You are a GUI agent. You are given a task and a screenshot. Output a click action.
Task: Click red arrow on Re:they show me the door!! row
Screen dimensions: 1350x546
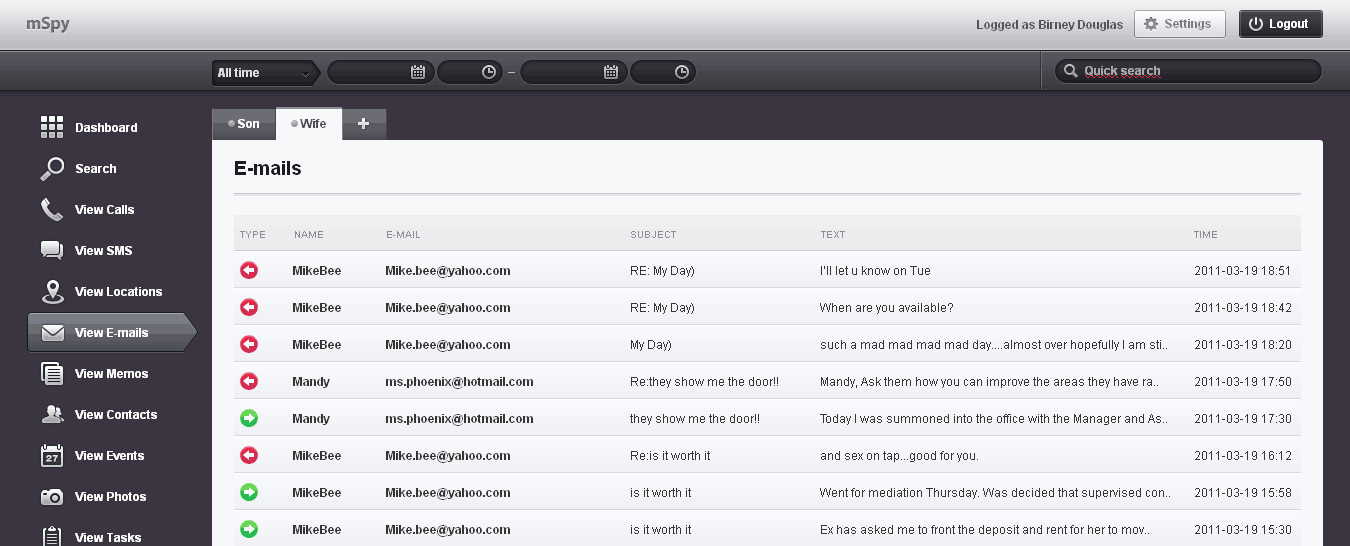point(249,381)
